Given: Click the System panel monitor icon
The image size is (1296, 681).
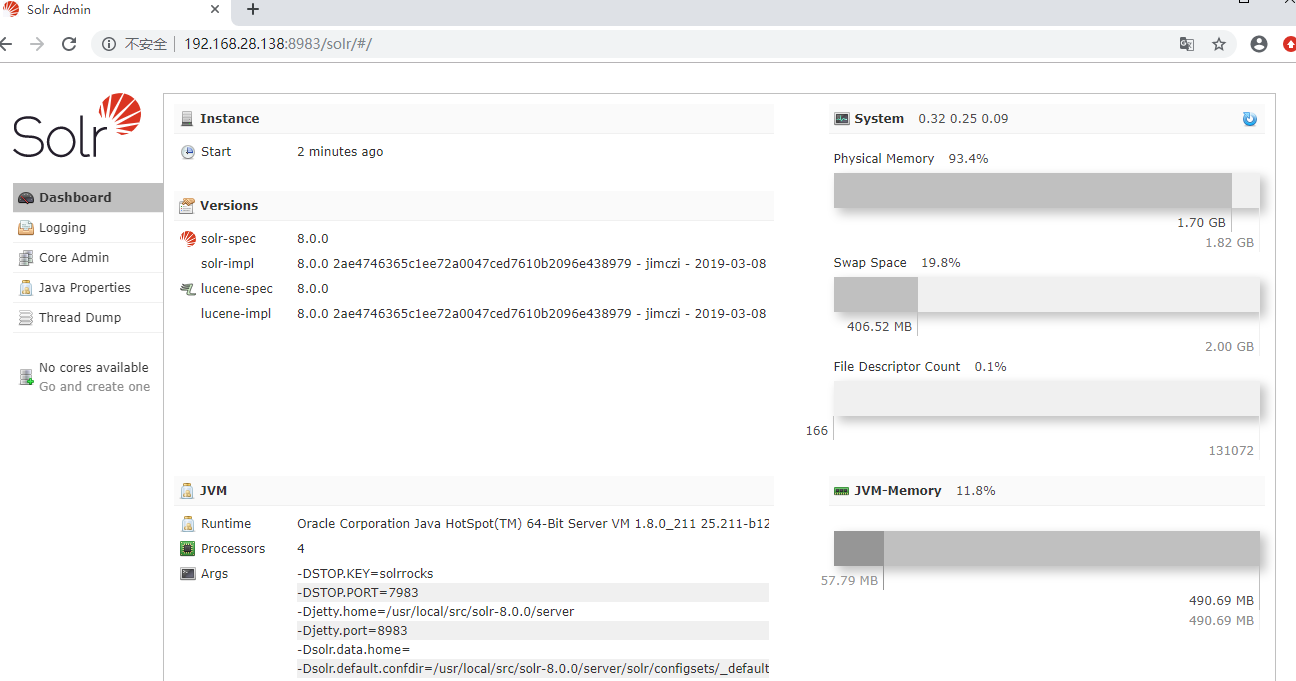Looking at the screenshot, I should [841, 118].
